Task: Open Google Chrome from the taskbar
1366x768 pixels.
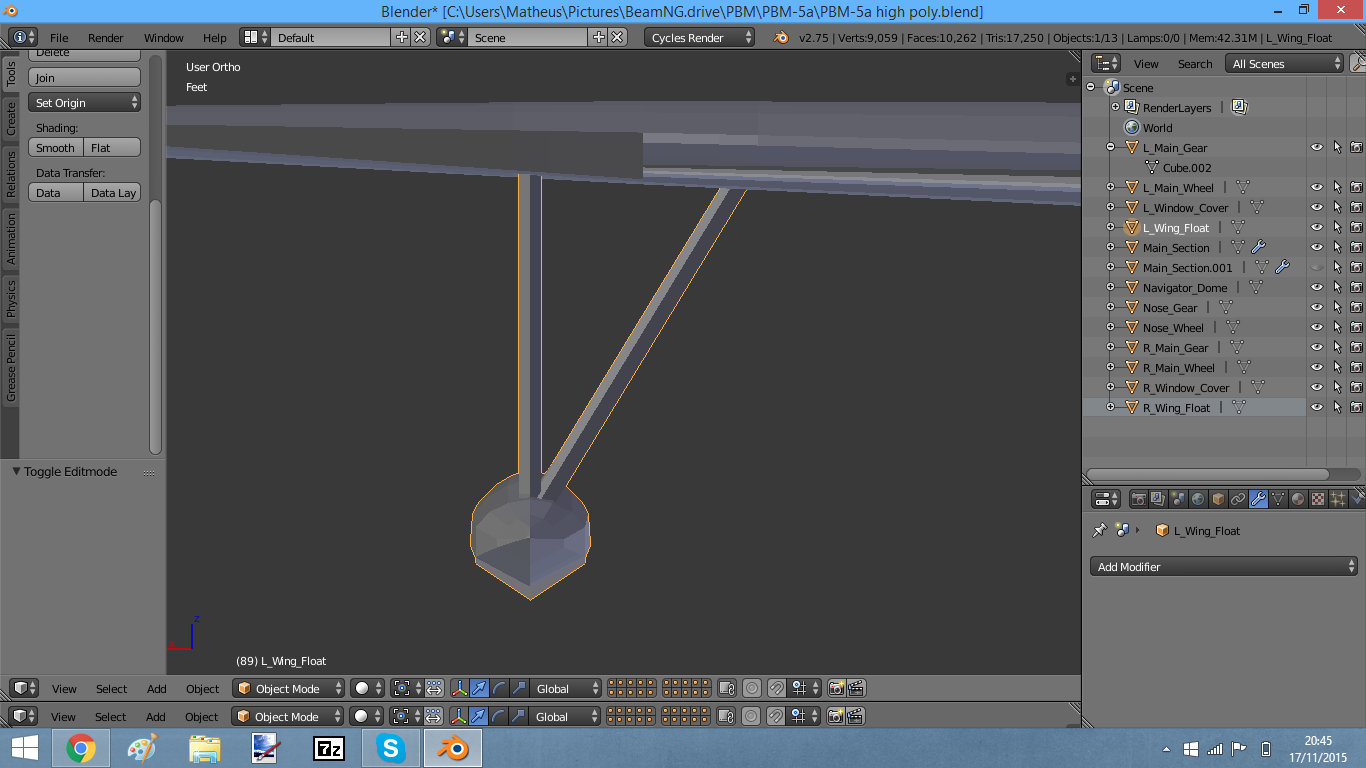Action: tap(81, 748)
